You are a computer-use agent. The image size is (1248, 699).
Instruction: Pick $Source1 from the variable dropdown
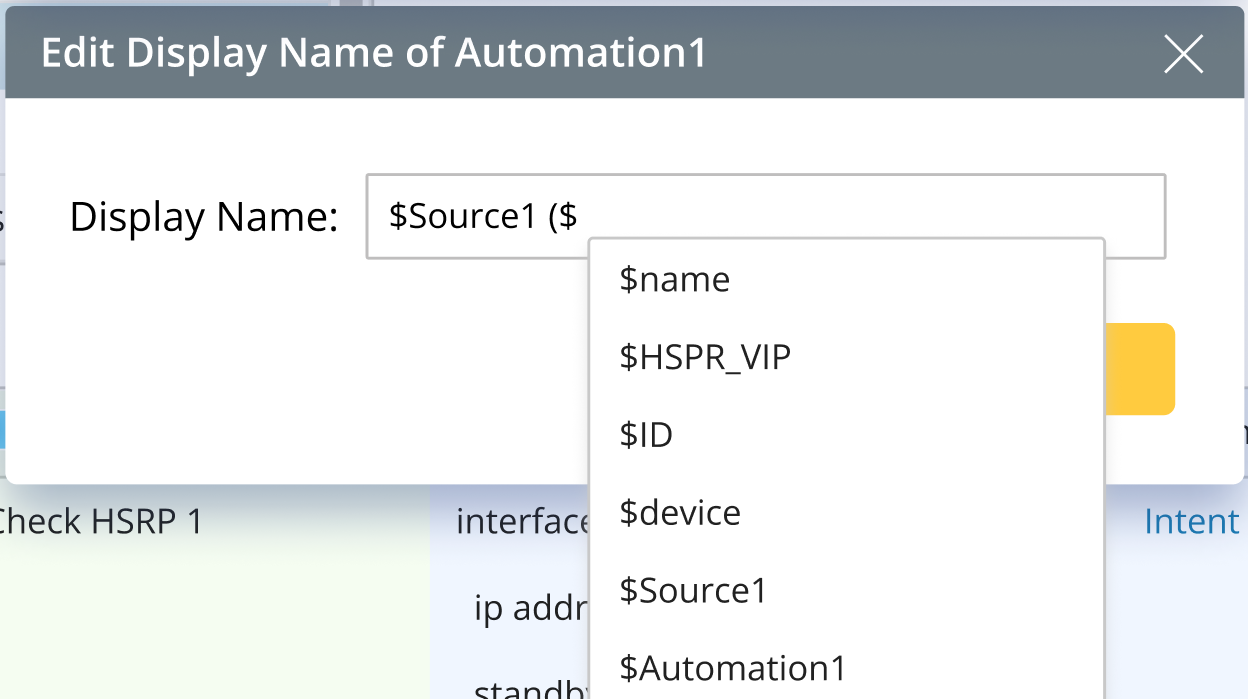pos(692,591)
